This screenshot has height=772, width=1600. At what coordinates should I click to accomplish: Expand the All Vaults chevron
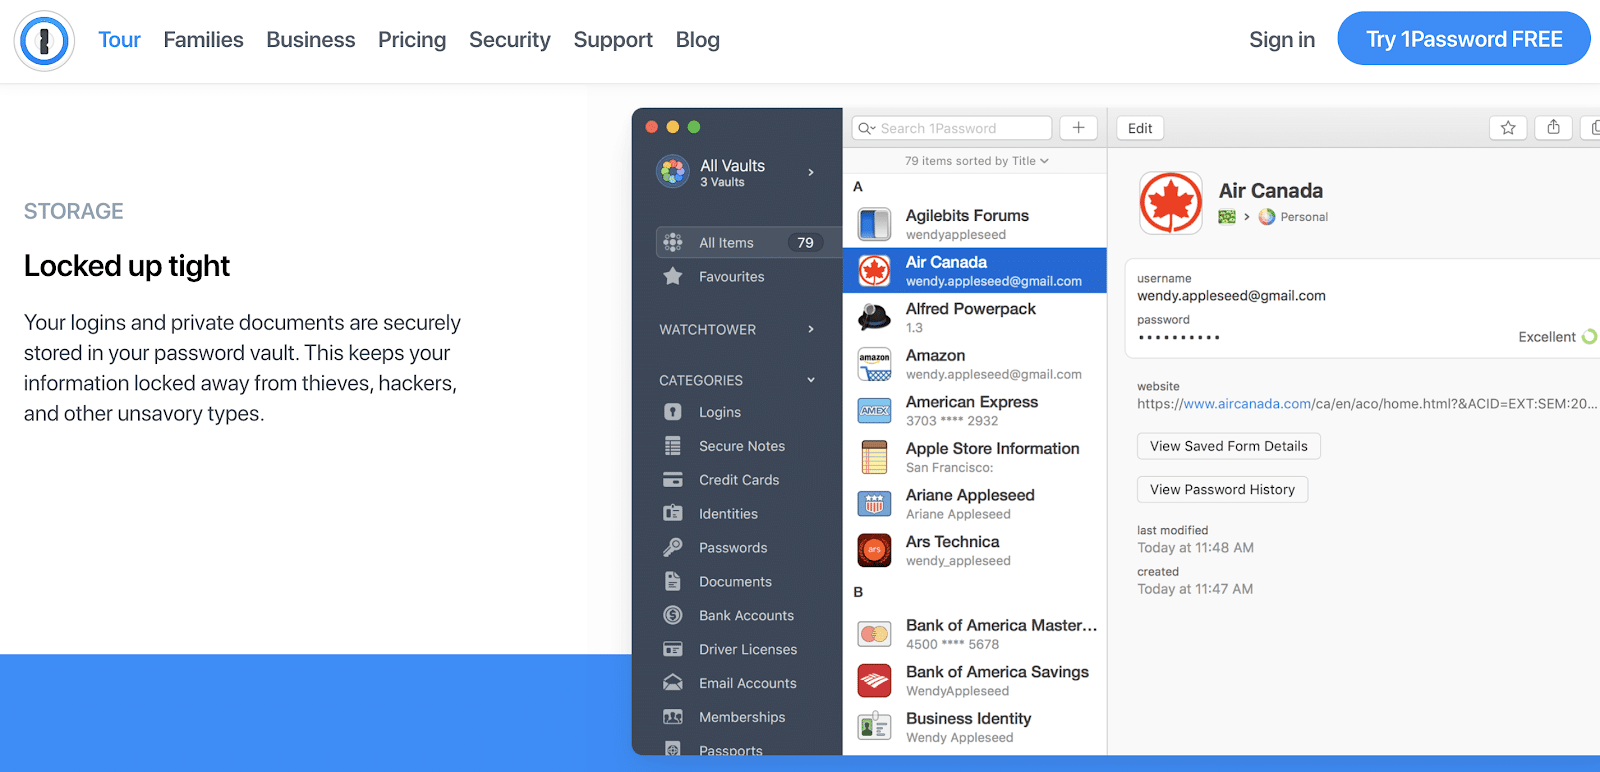point(811,172)
